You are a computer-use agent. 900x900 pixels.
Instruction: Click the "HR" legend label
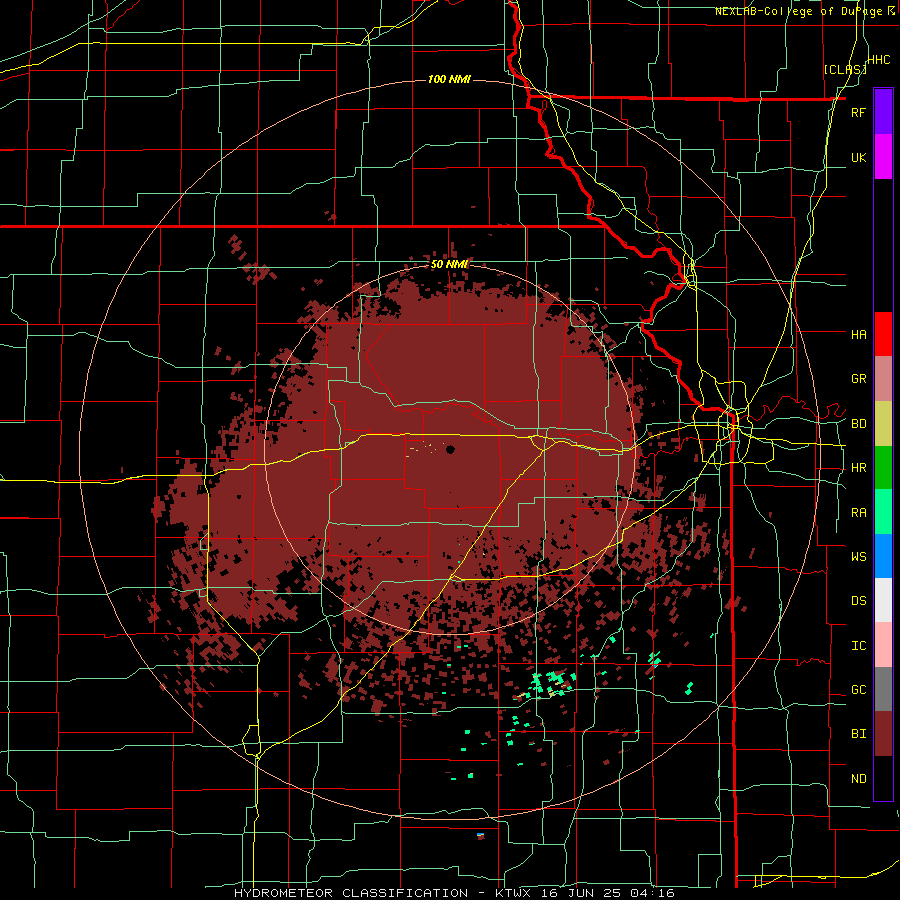[858, 468]
